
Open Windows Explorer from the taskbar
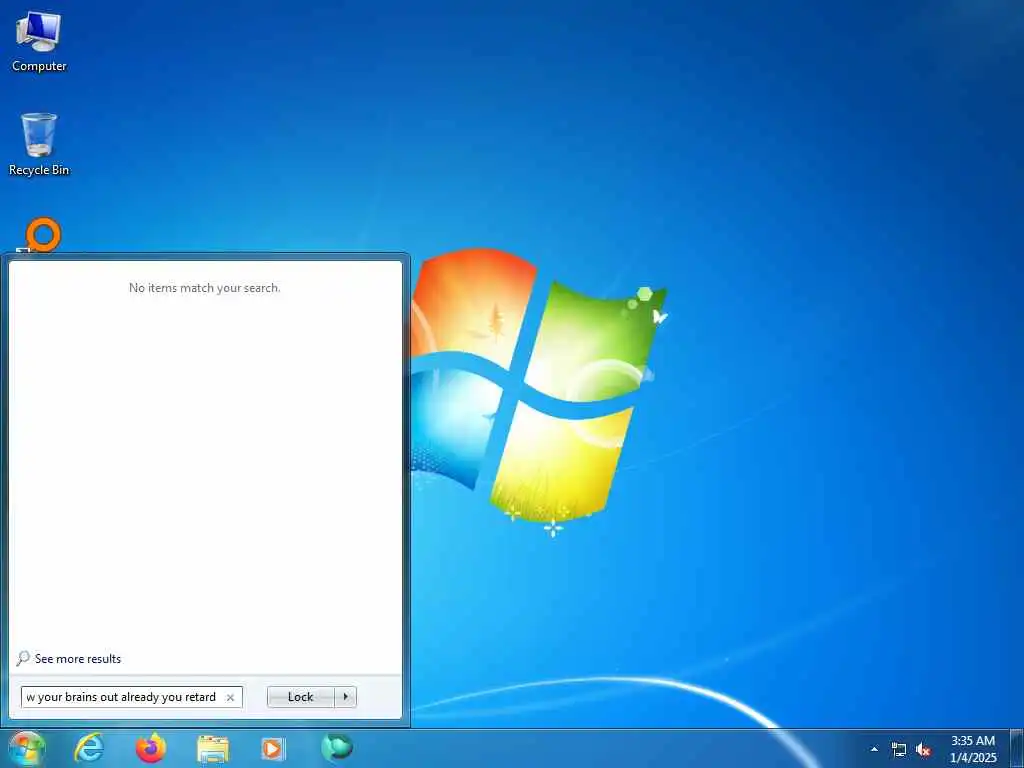pos(213,749)
